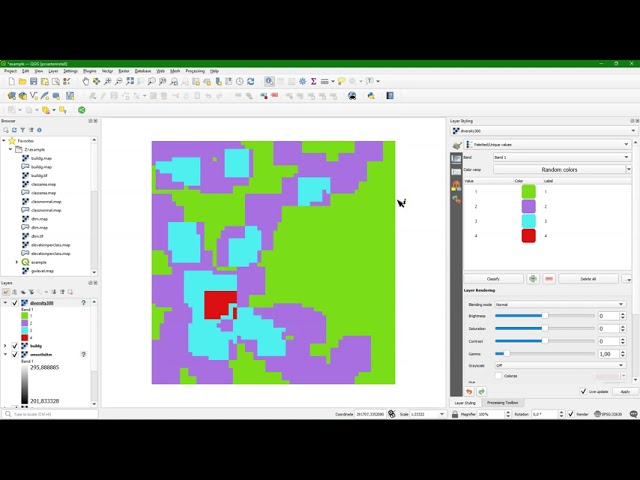Enable the Colorize checkbox
Viewport: 640px width, 480px height.
click(498, 376)
